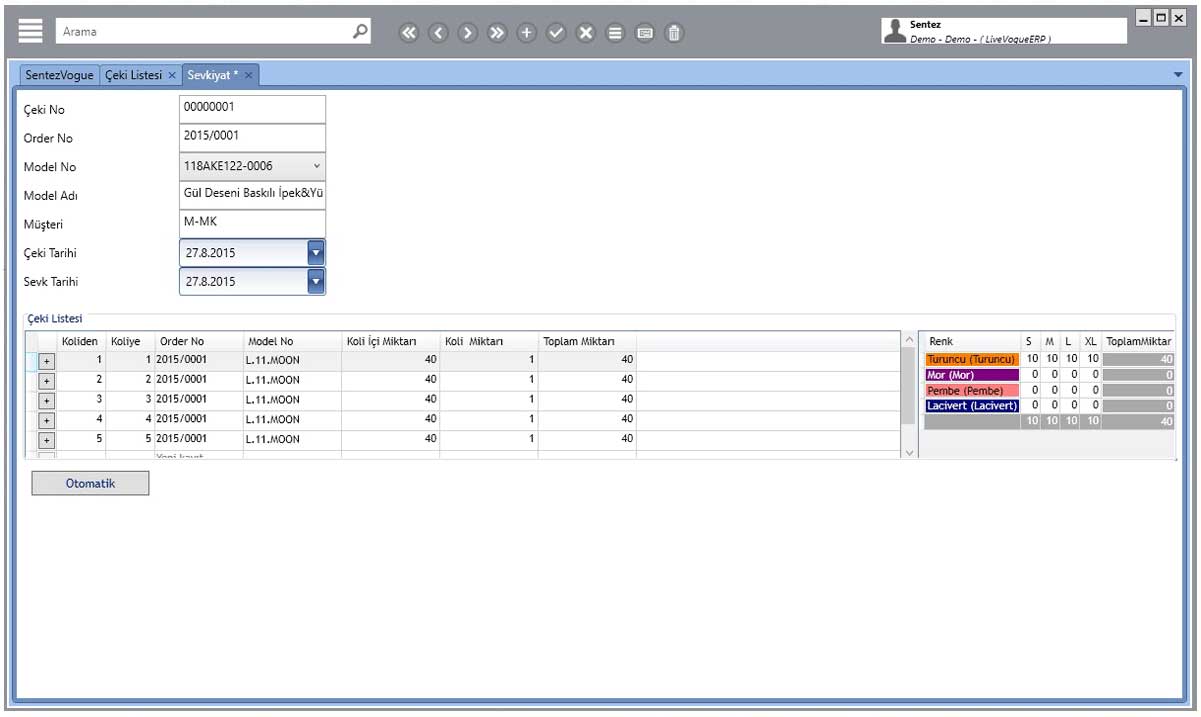Go to the first record
1201x717 pixels.
(x=409, y=32)
